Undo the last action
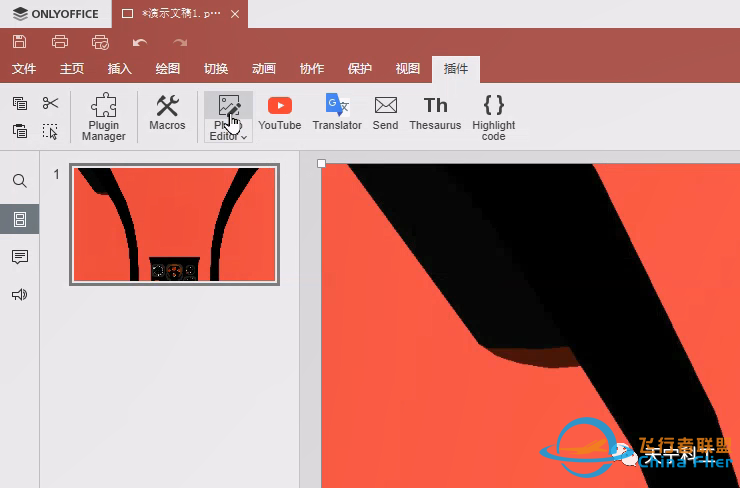This screenshot has width=740, height=488. 140,42
